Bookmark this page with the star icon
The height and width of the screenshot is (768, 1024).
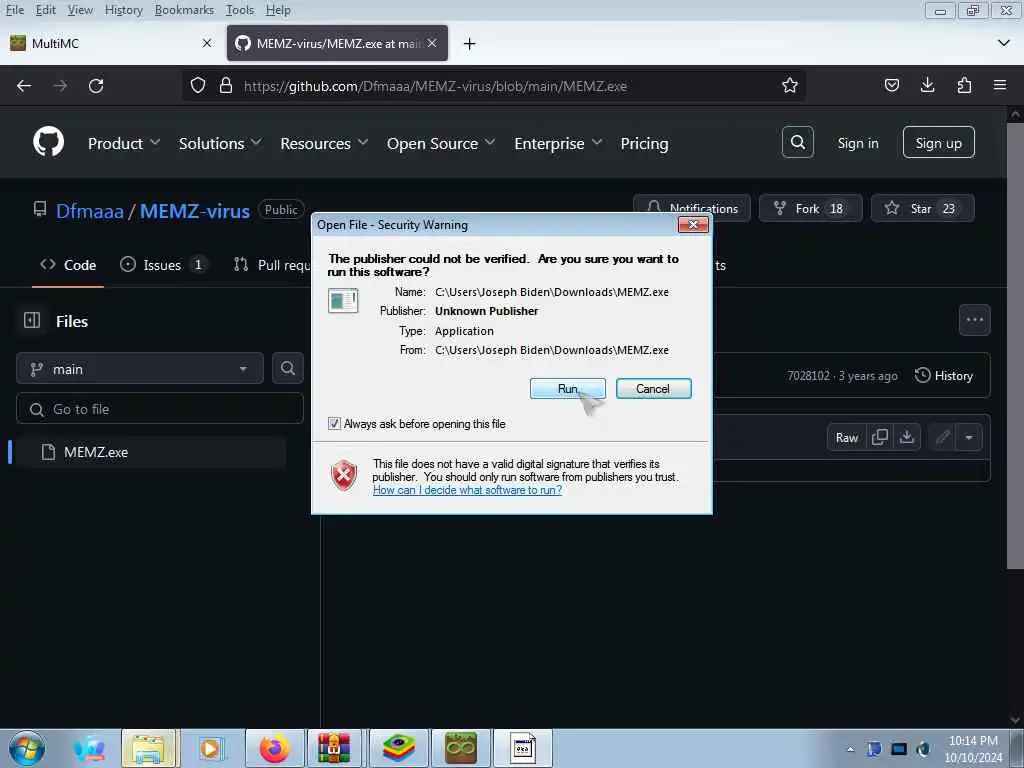[790, 86]
